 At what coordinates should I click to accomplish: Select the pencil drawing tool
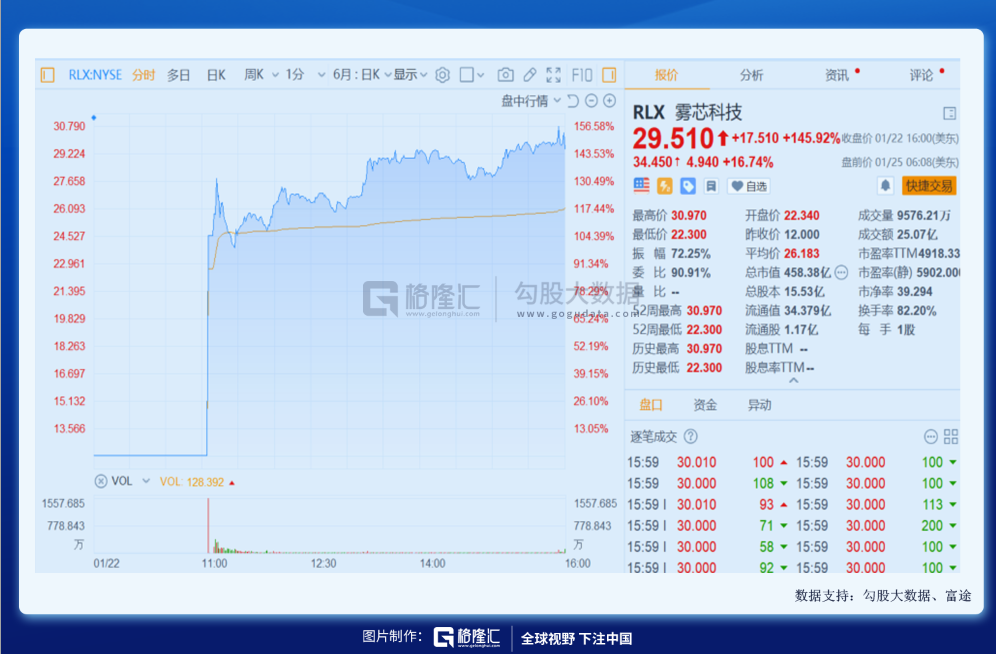click(530, 75)
